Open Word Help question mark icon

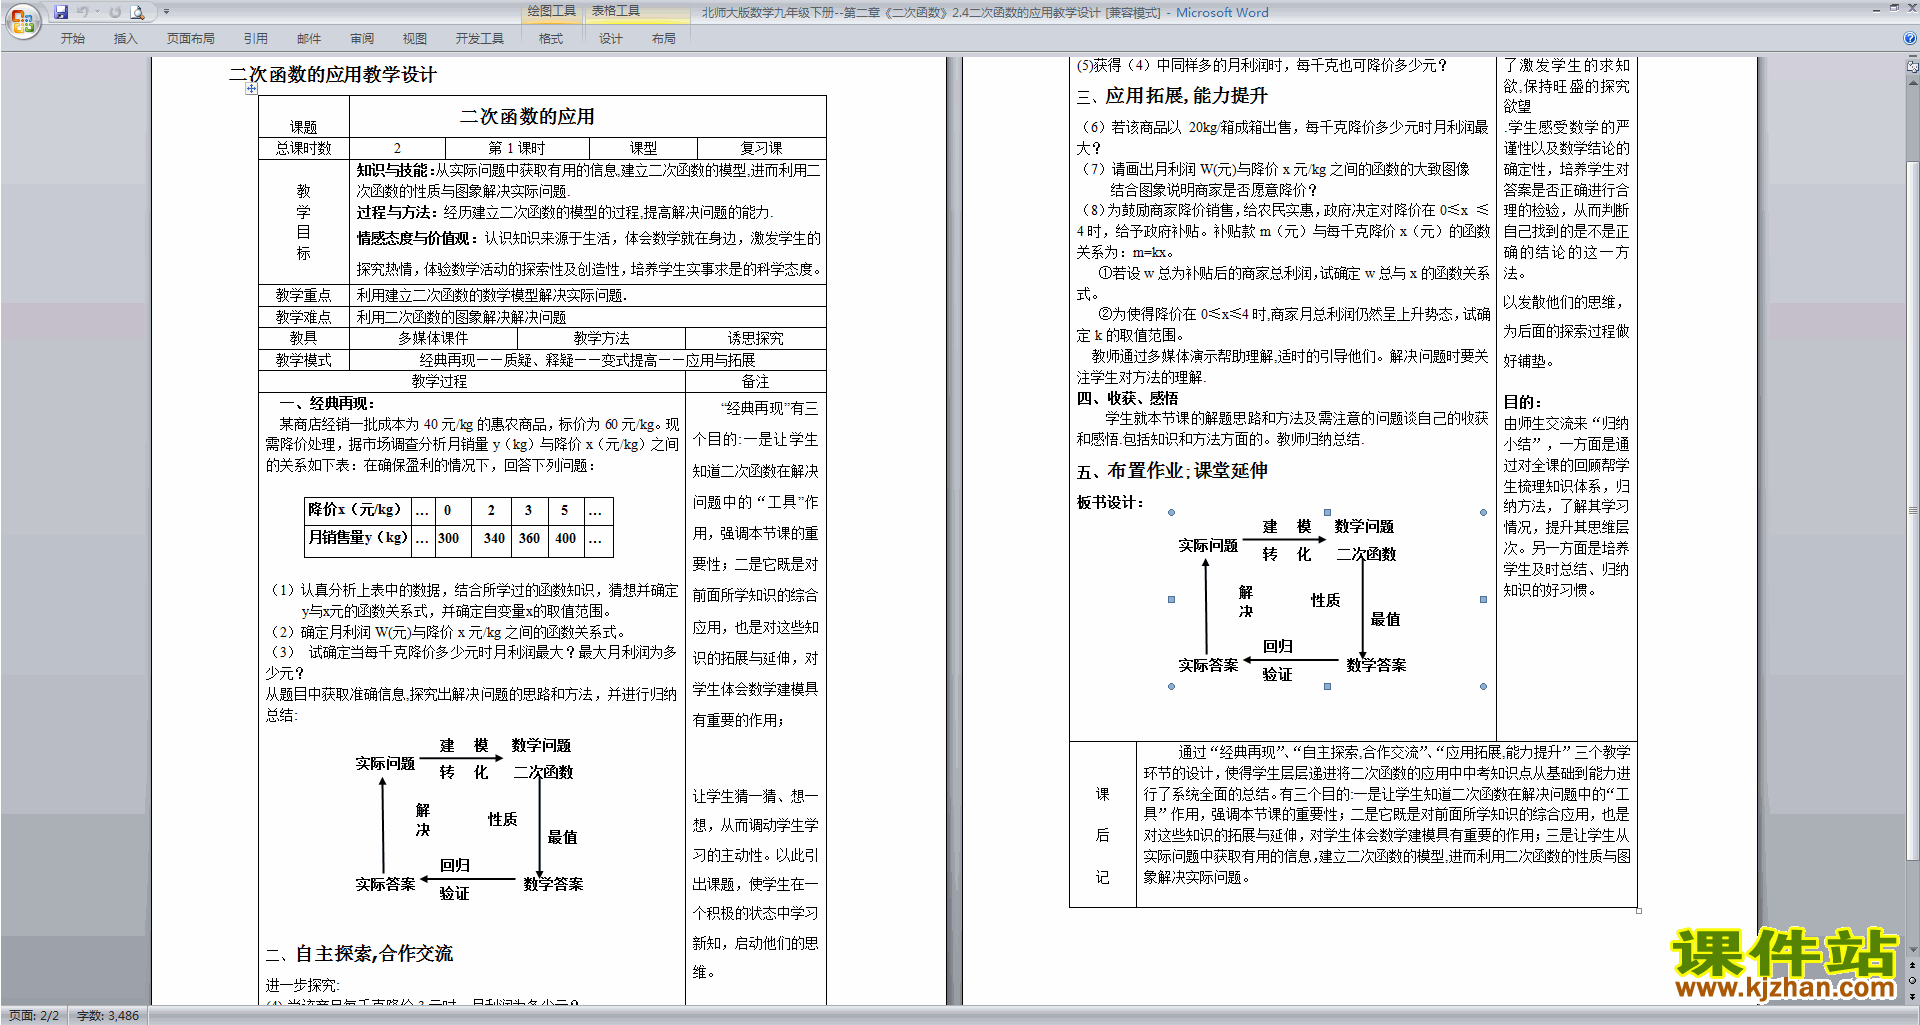[1910, 38]
